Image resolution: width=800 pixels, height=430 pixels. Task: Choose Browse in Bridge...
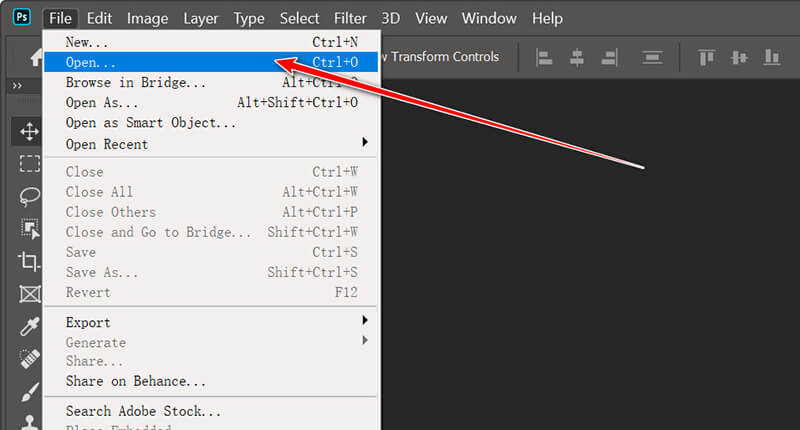pos(211,82)
